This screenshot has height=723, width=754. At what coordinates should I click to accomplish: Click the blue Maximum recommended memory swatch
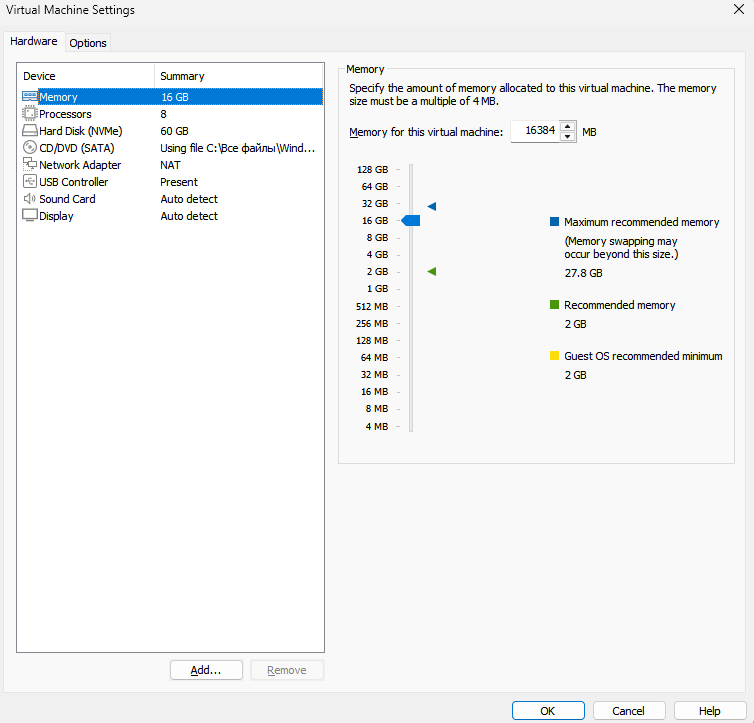coord(554,222)
